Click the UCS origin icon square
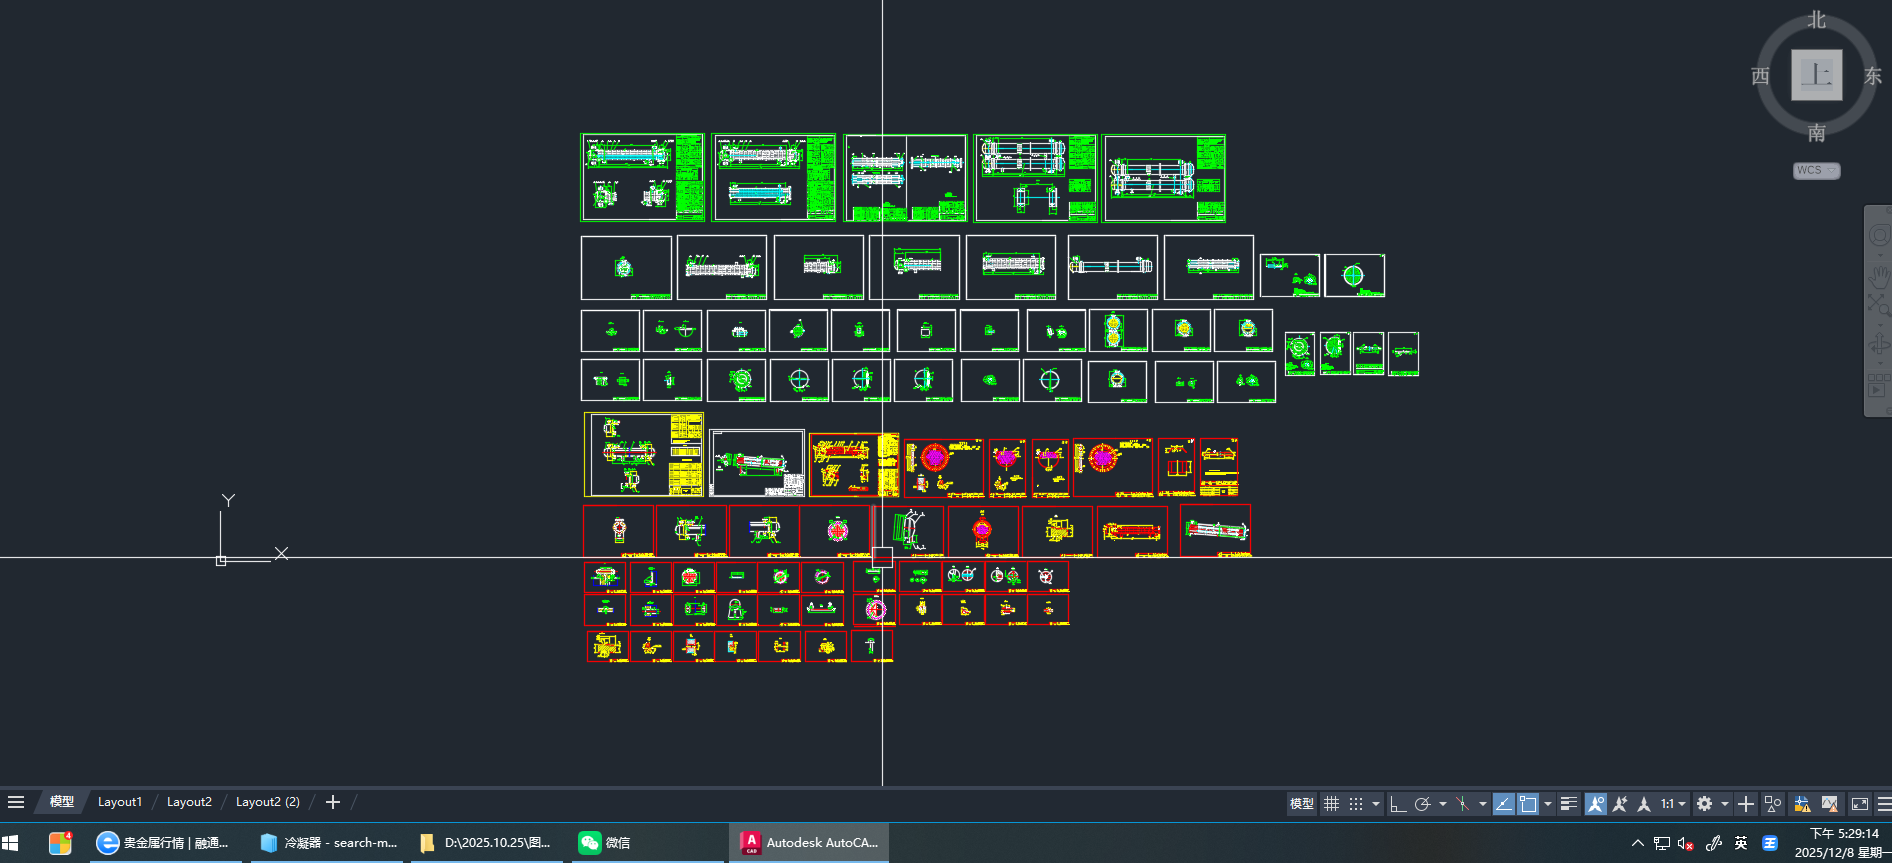The width and height of the screenshot is (1892, 863). 221,561
